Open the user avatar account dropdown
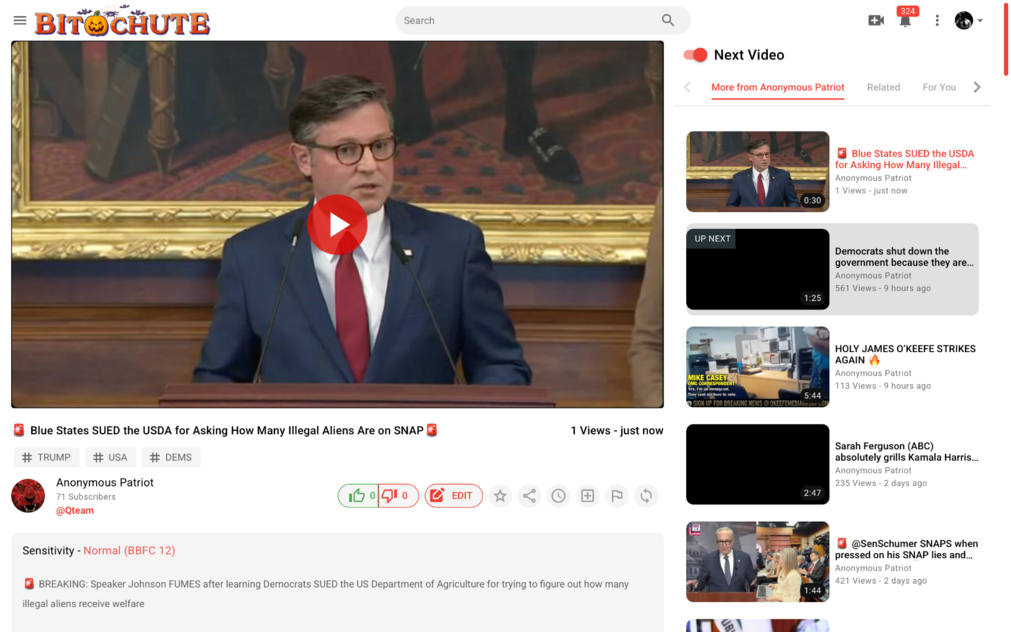 tap(968, 21)
